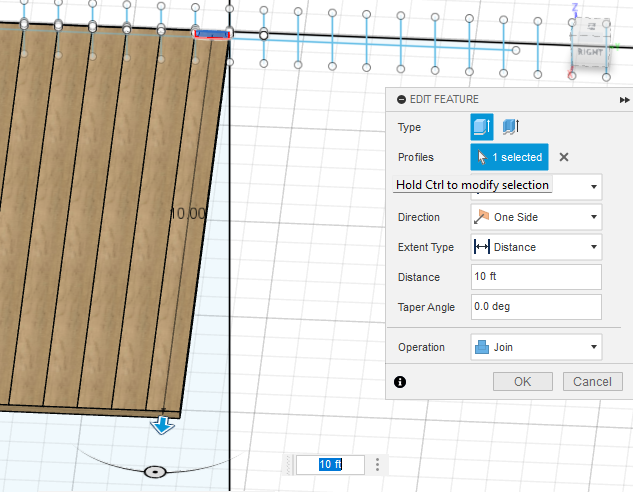Open the Operation 'Join' dropdown

click(x=536, y=347)
